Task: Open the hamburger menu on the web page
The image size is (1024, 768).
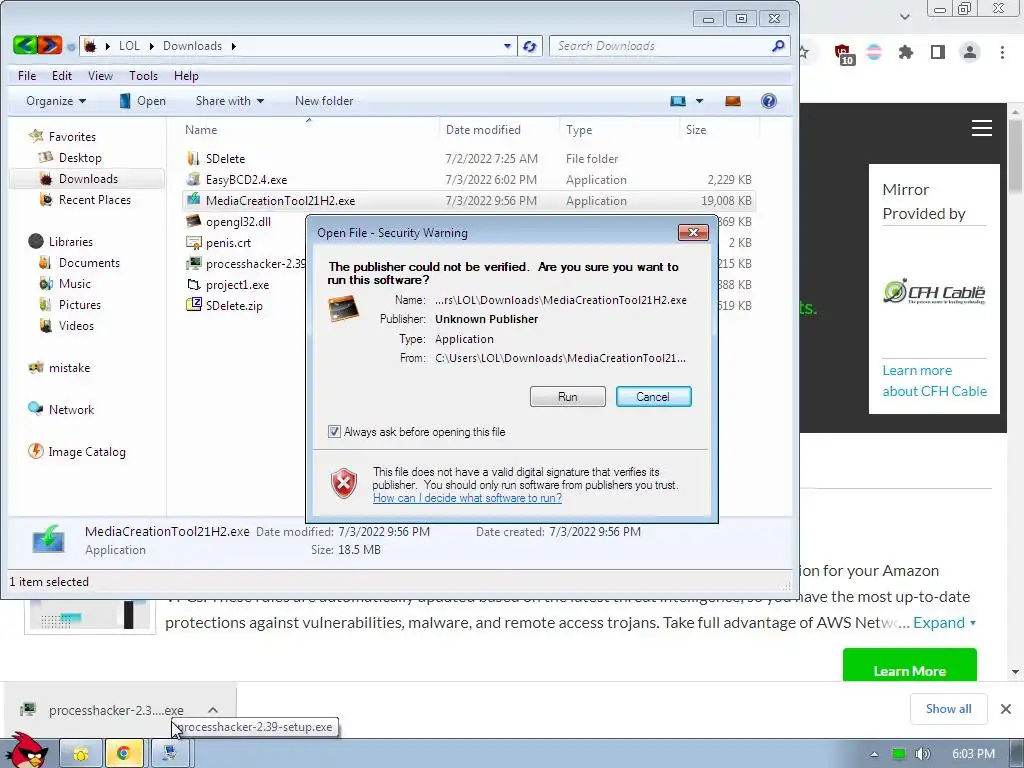Action: coord(982,128)
